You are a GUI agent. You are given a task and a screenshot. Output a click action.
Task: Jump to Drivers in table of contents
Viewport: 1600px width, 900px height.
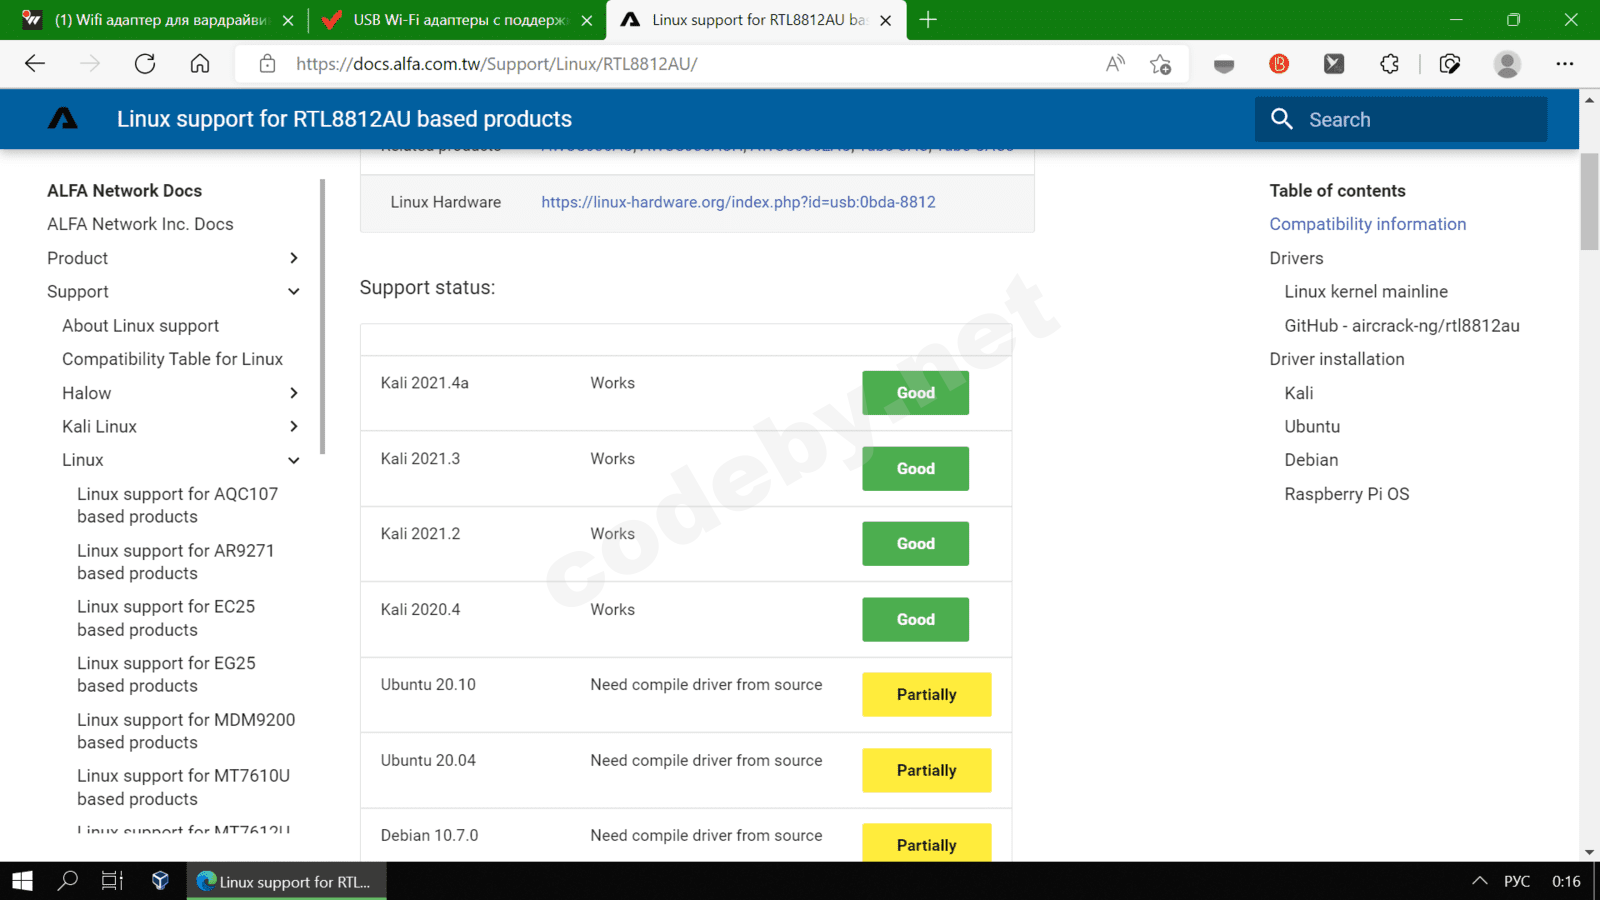click(x=1297, y=258)
